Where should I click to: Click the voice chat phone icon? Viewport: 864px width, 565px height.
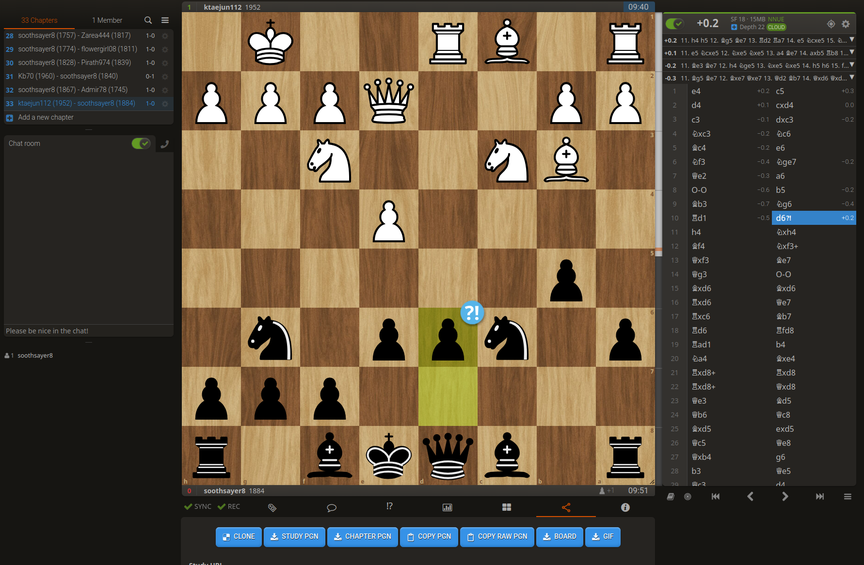(164, 144)
